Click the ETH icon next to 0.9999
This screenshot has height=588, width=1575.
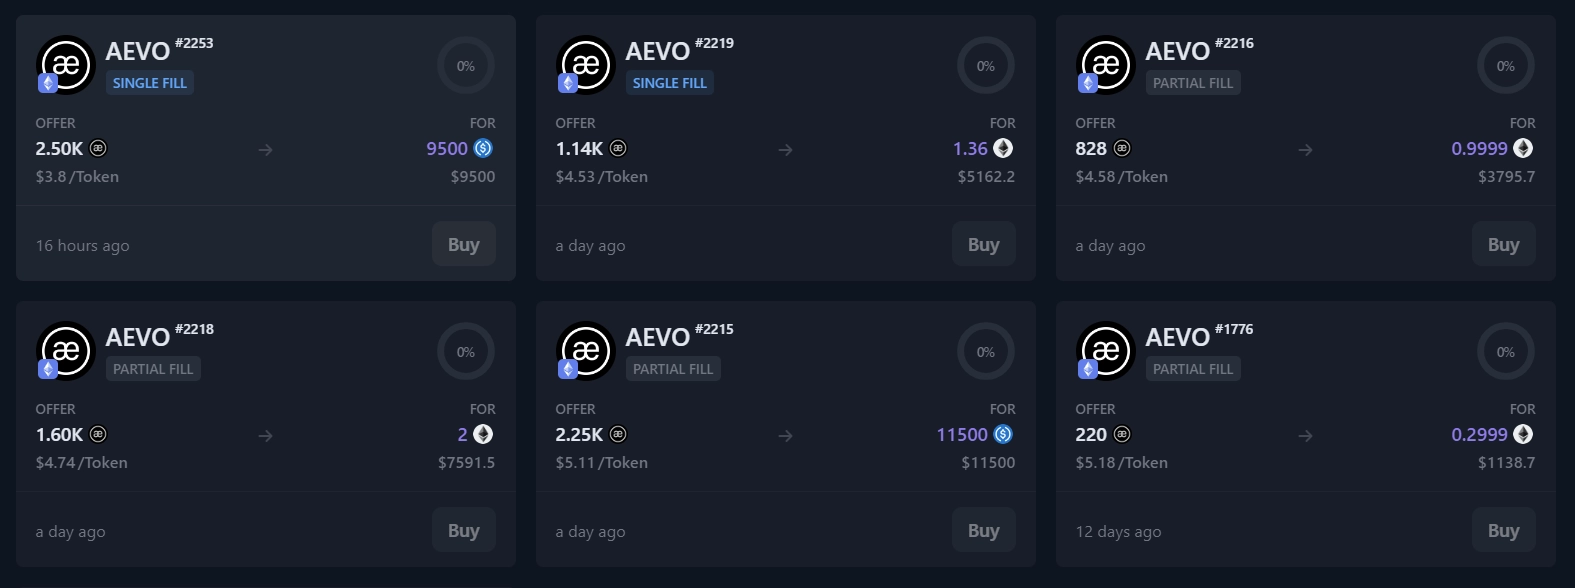tap(1523, 148)
